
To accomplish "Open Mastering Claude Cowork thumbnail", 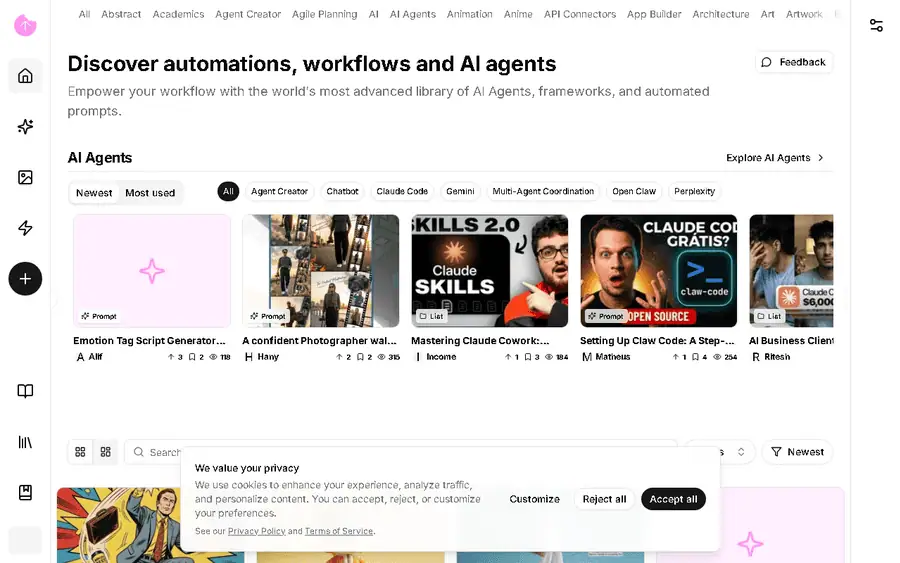I will 490,271.
